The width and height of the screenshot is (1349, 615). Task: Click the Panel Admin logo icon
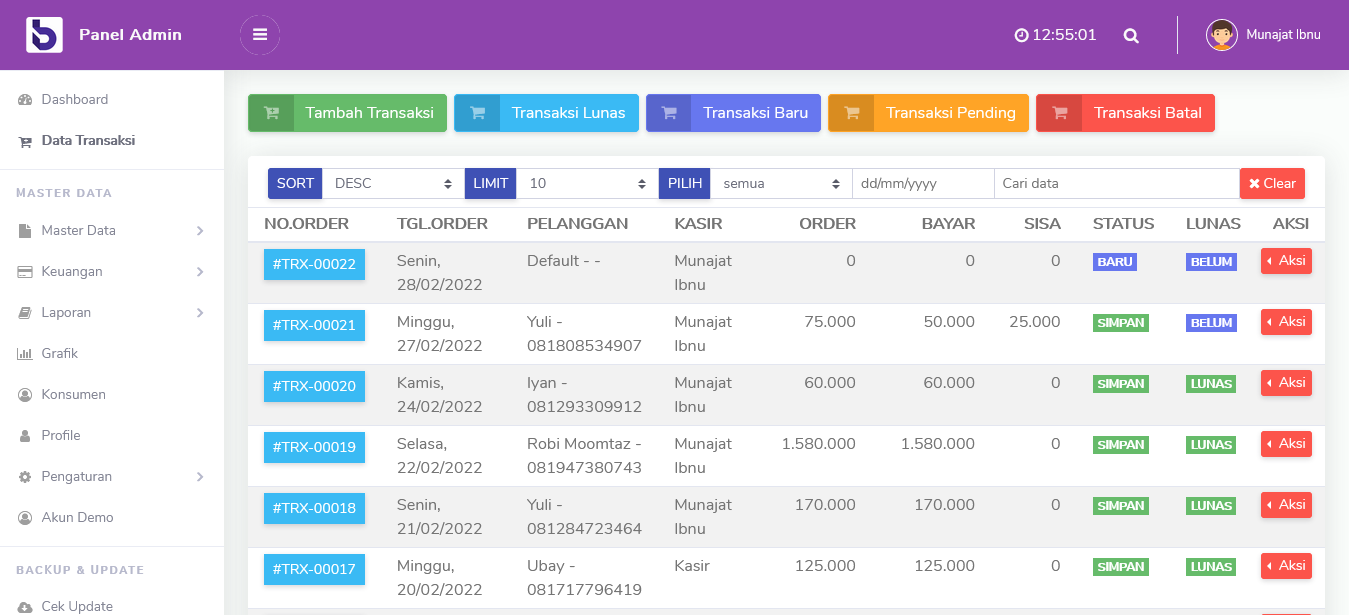(x=44, y=35)
